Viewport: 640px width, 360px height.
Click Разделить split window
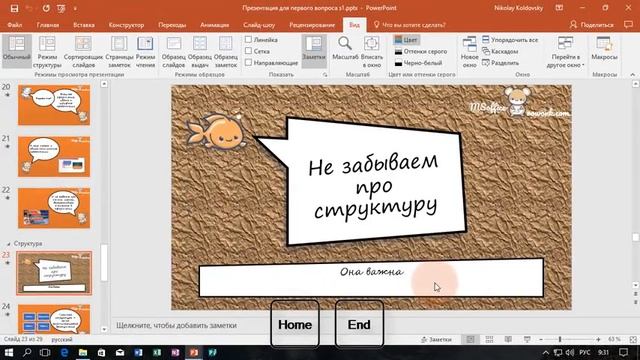501,63
